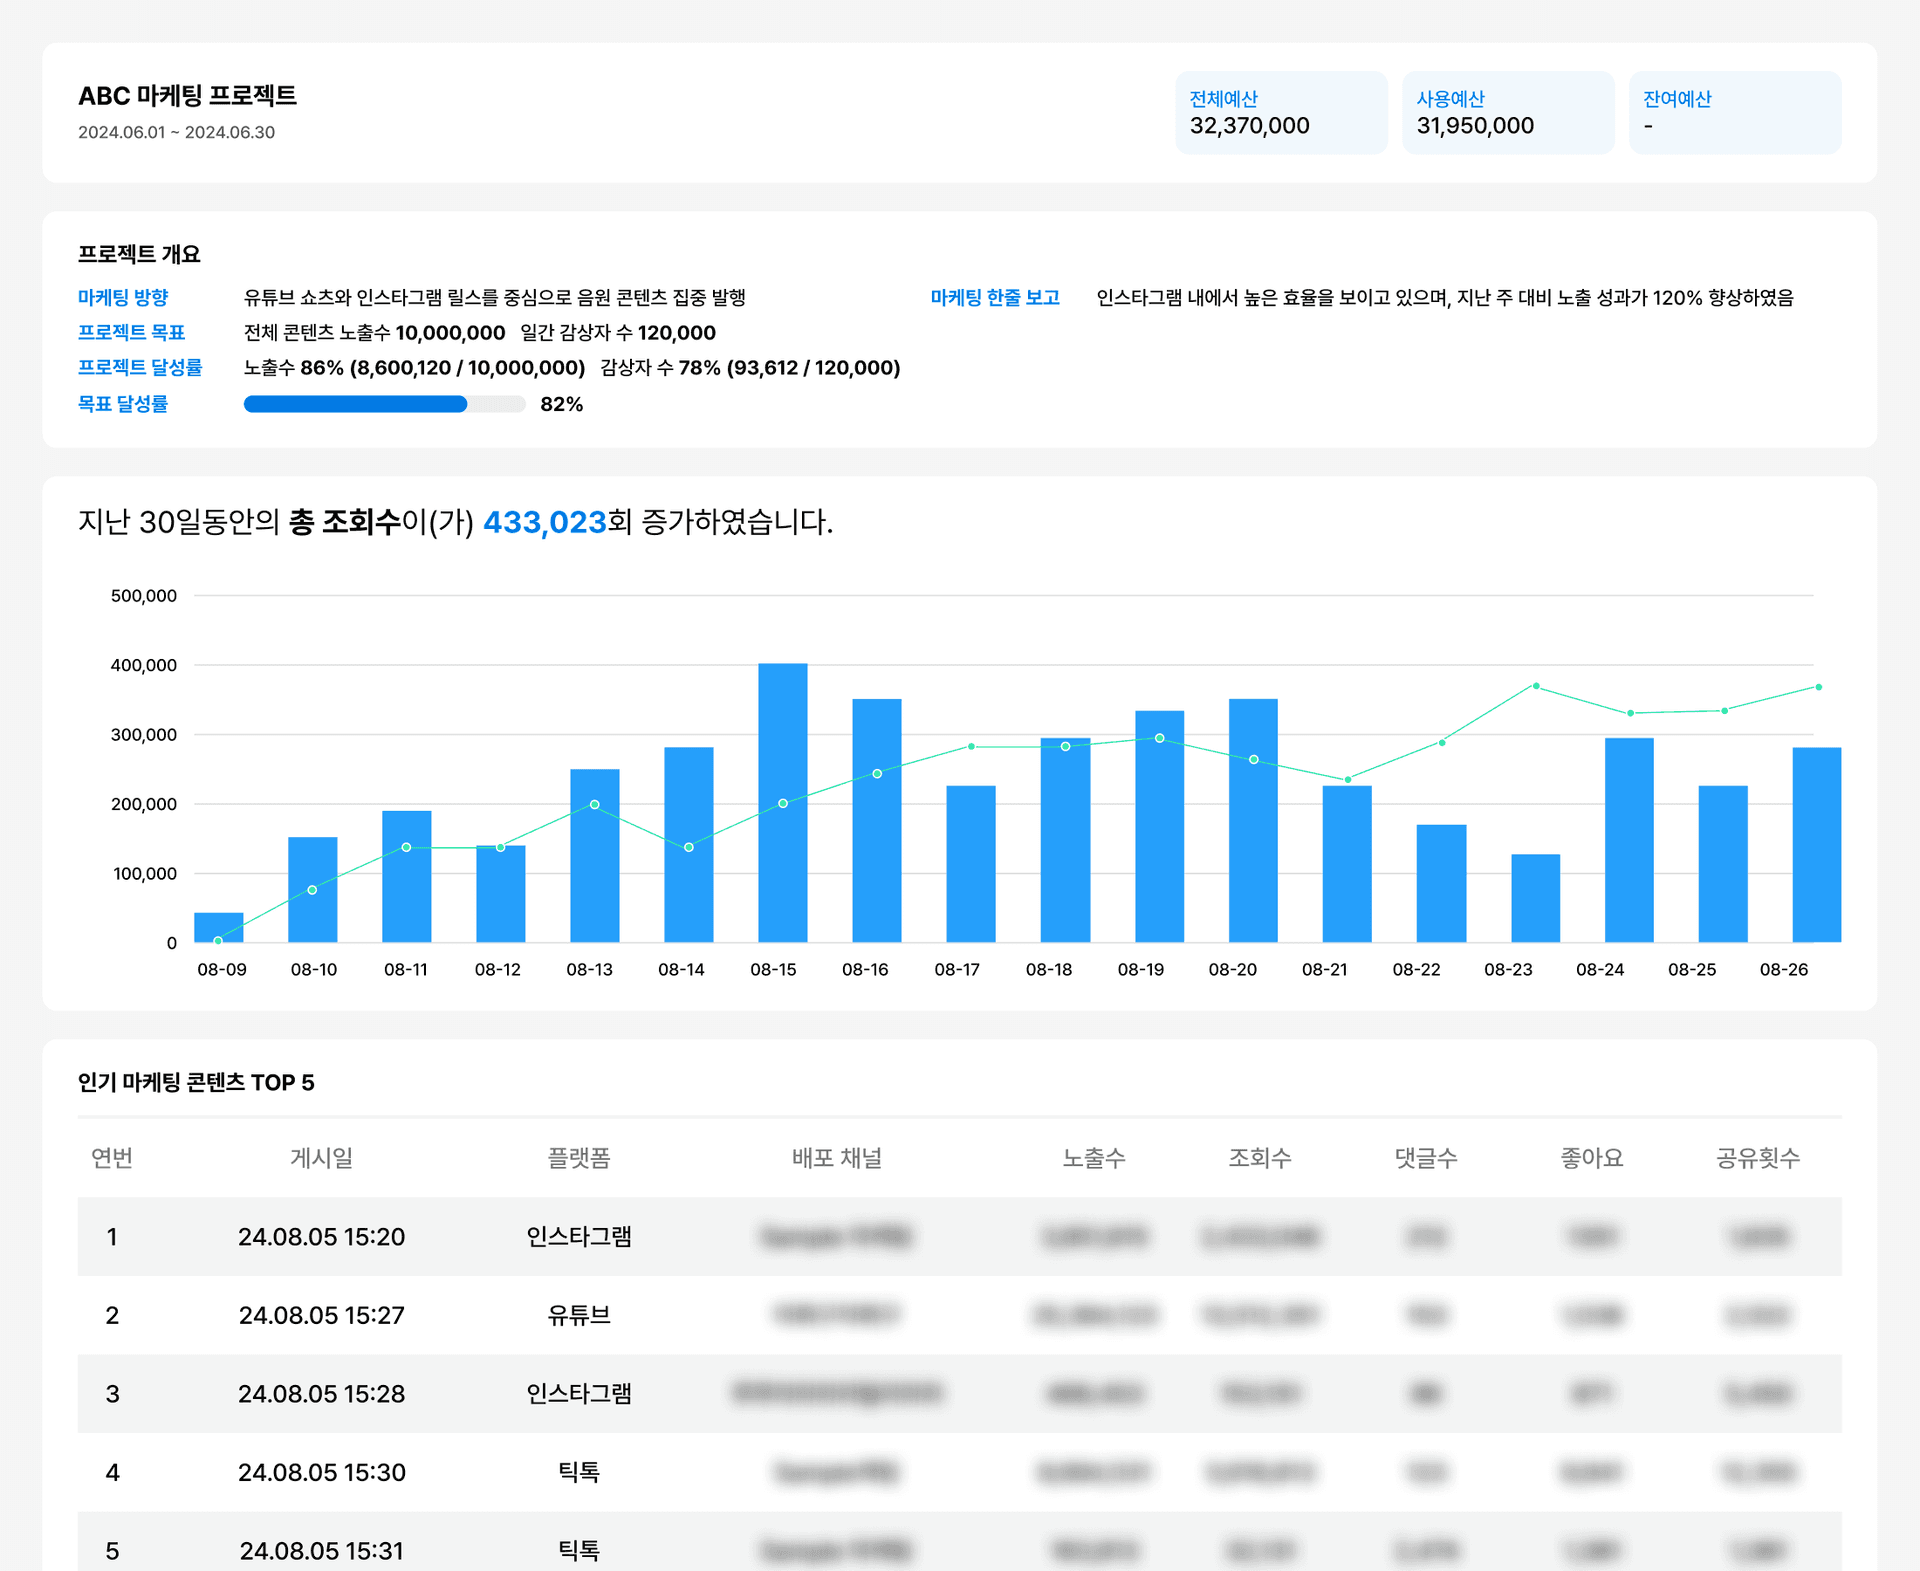Click the 82% goal progress bar

click(x=384, y=404)
